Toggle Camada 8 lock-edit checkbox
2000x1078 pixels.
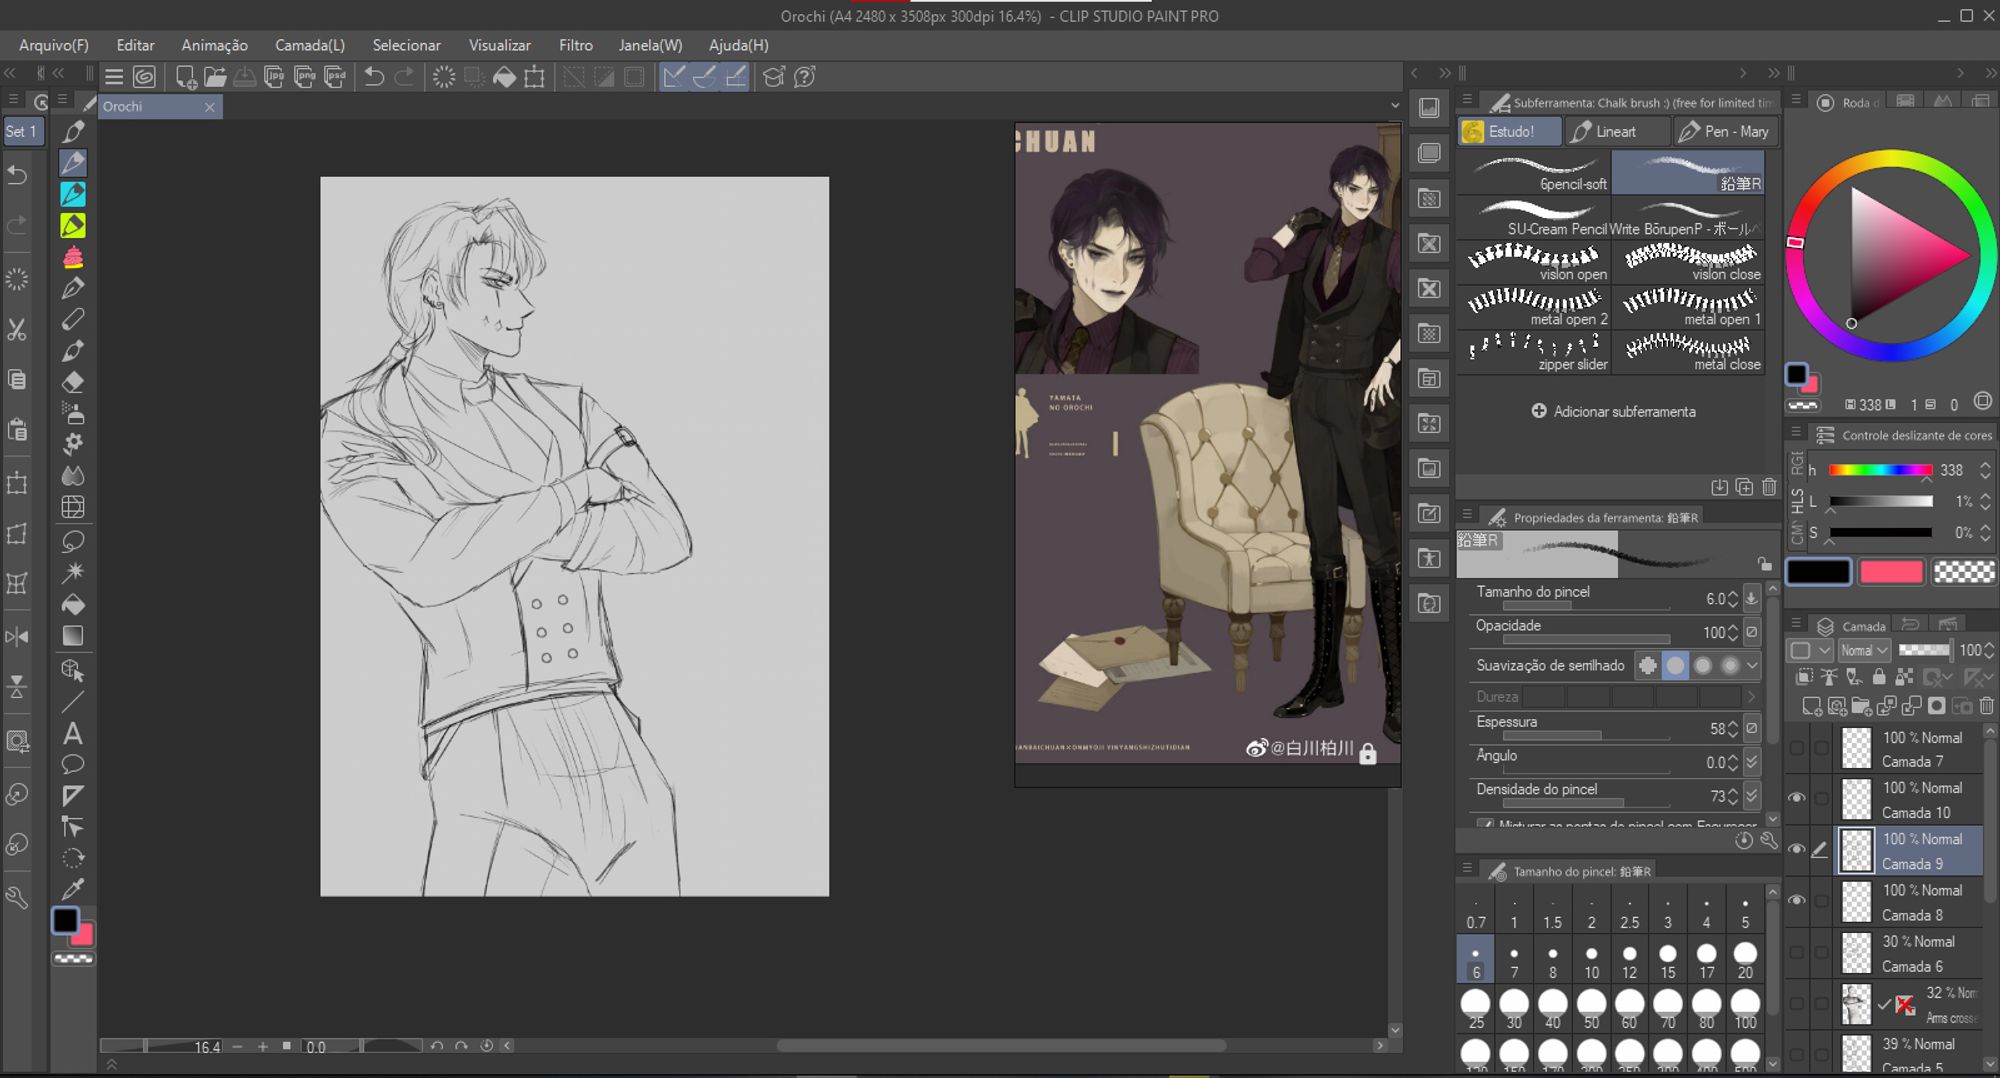tap(1821, 900)
